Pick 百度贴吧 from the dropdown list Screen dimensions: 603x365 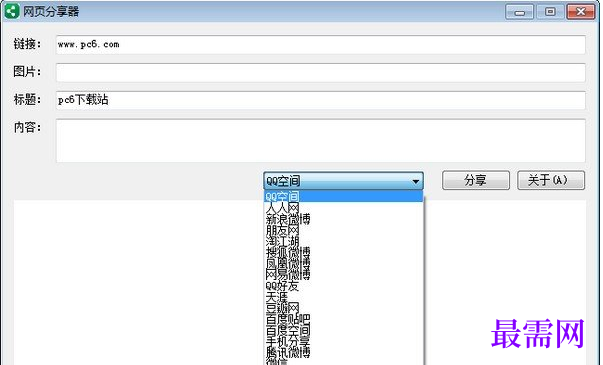(343, 319)
